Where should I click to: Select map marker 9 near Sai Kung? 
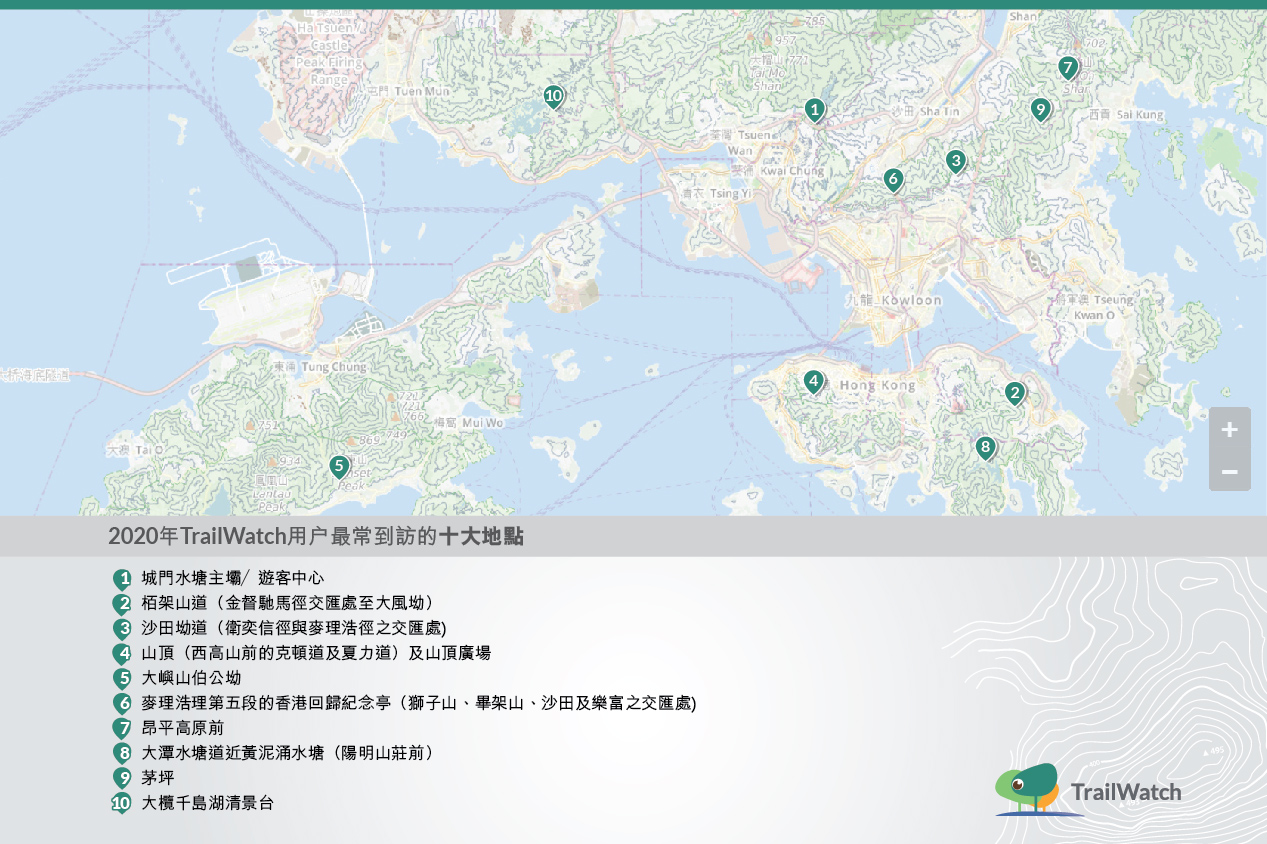click(x=1039, y=109)
